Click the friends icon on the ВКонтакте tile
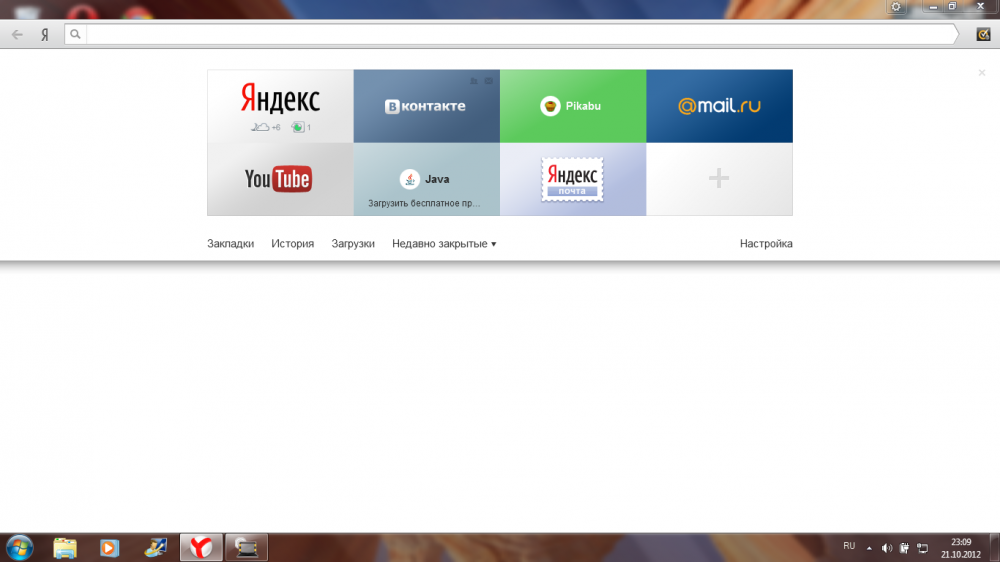Screen dimensions: 1000x562 (x=474, y=81)
